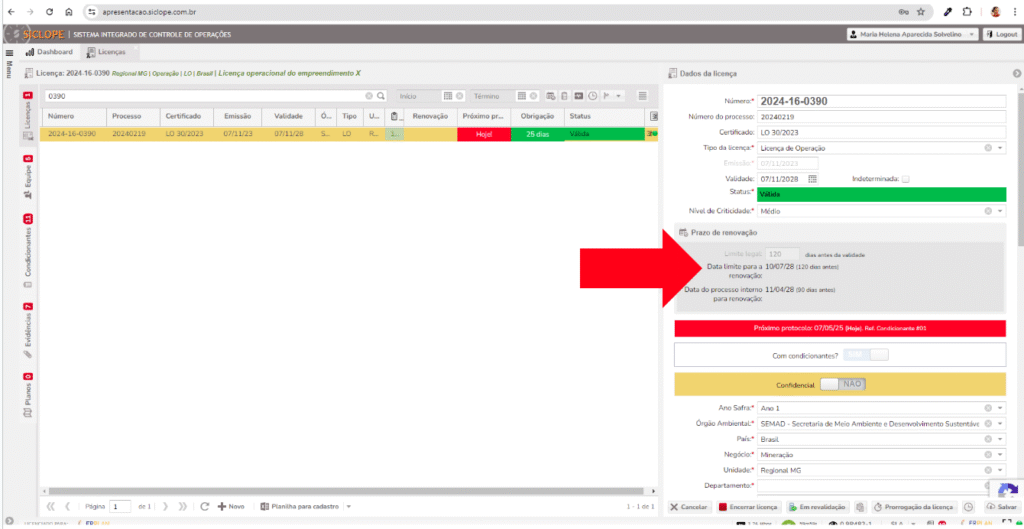Click the Cancelar button

point(690,507)
